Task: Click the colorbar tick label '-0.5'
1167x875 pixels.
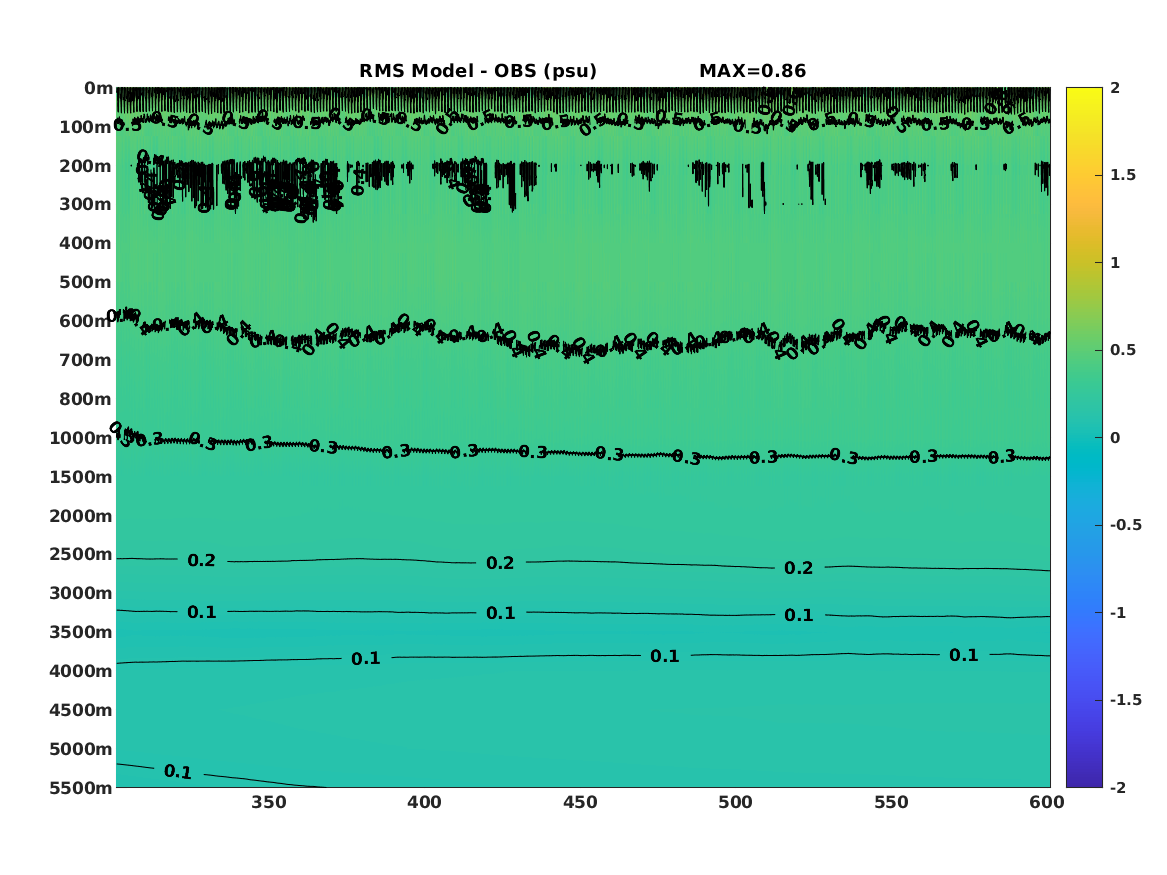Action: point(1125,525)
